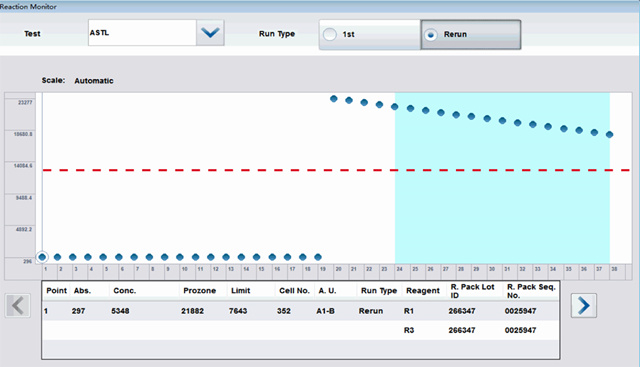Screen dimensions: 640x367
Task: Click data point 19 on the baseline
Action: tap(318, 257)
